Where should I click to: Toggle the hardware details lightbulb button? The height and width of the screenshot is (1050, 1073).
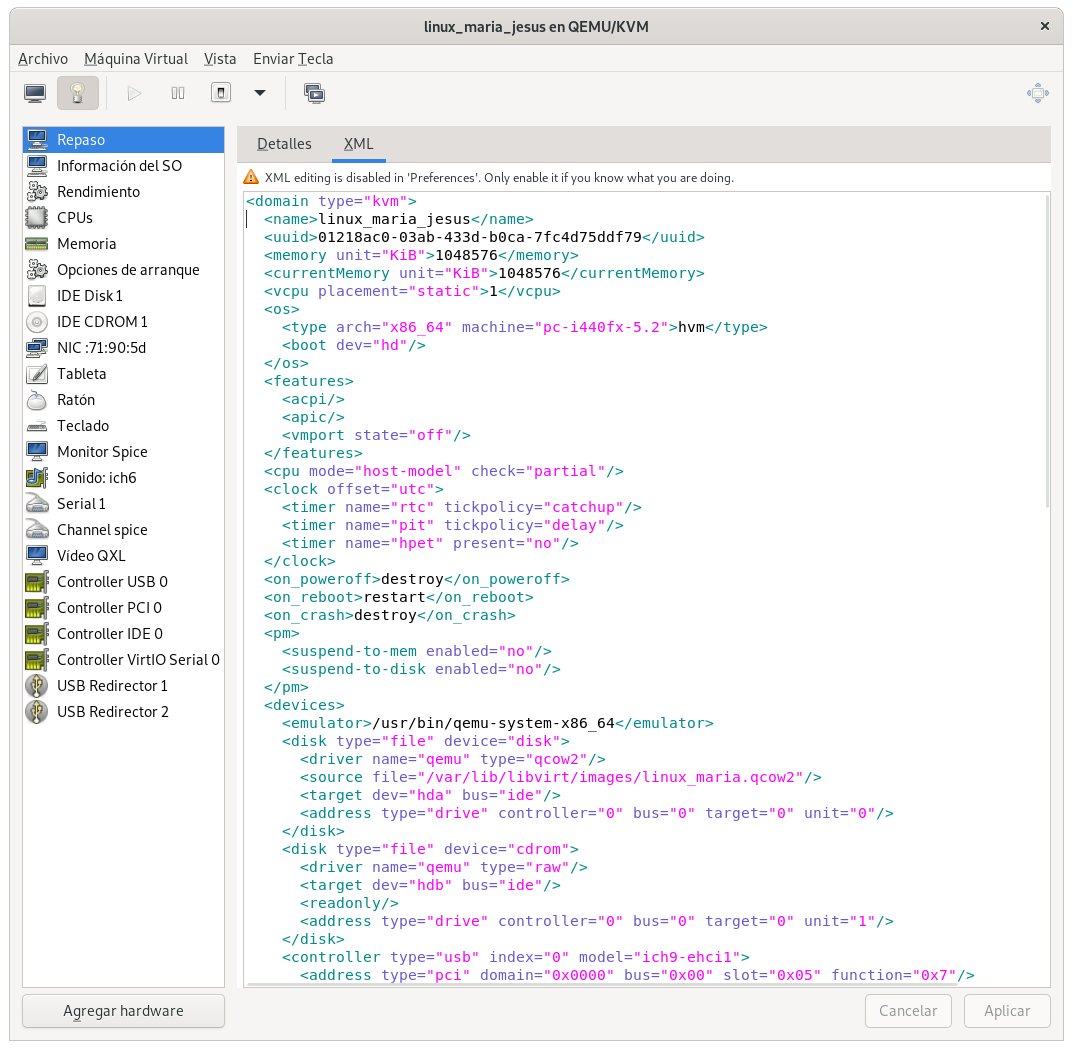(x=78, y=93)
